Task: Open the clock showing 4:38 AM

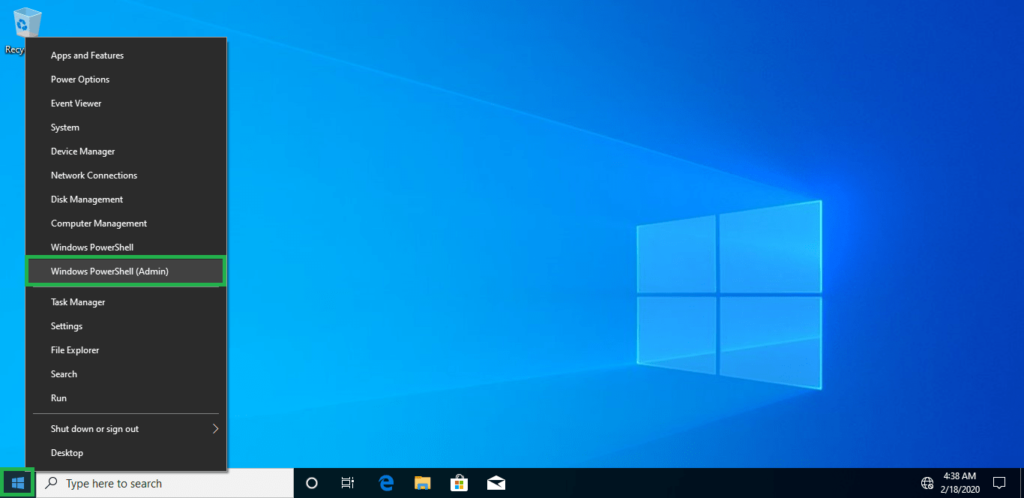Action: [x=959, y=483]
